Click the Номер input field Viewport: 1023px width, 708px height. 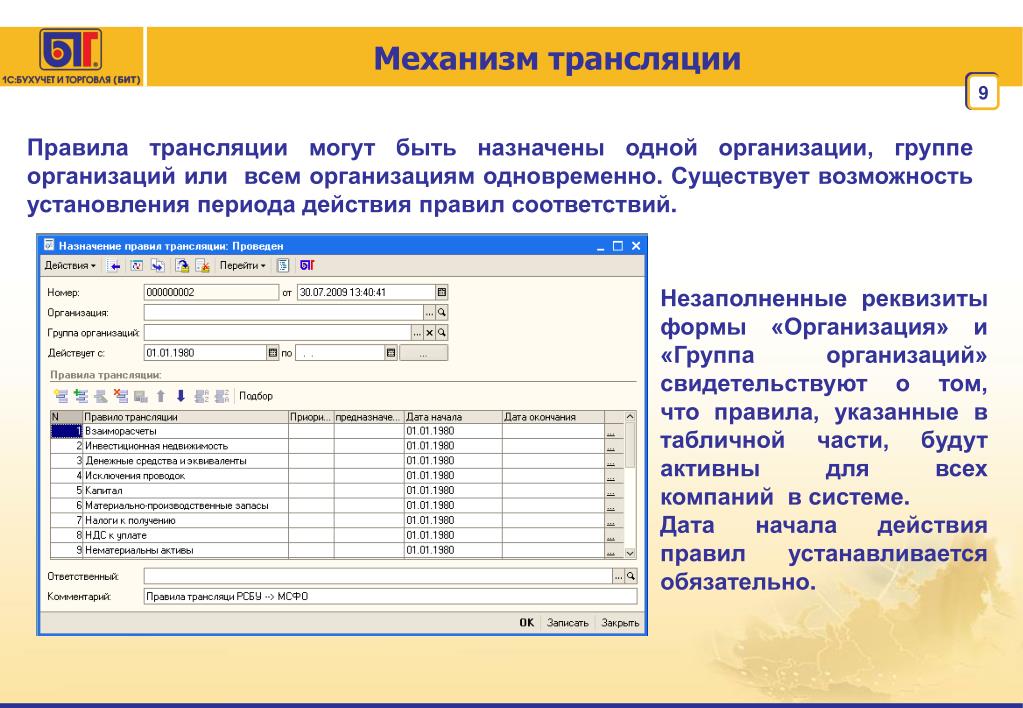point(211,292)
